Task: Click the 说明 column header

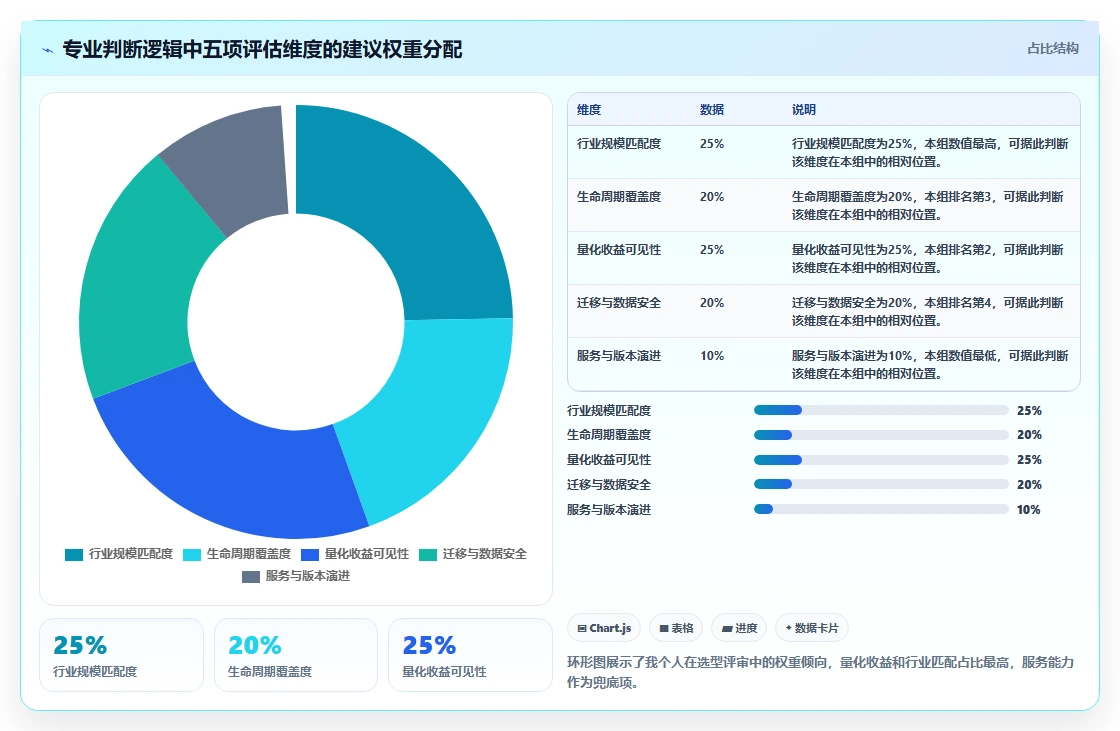Action: tap(804, 109)
